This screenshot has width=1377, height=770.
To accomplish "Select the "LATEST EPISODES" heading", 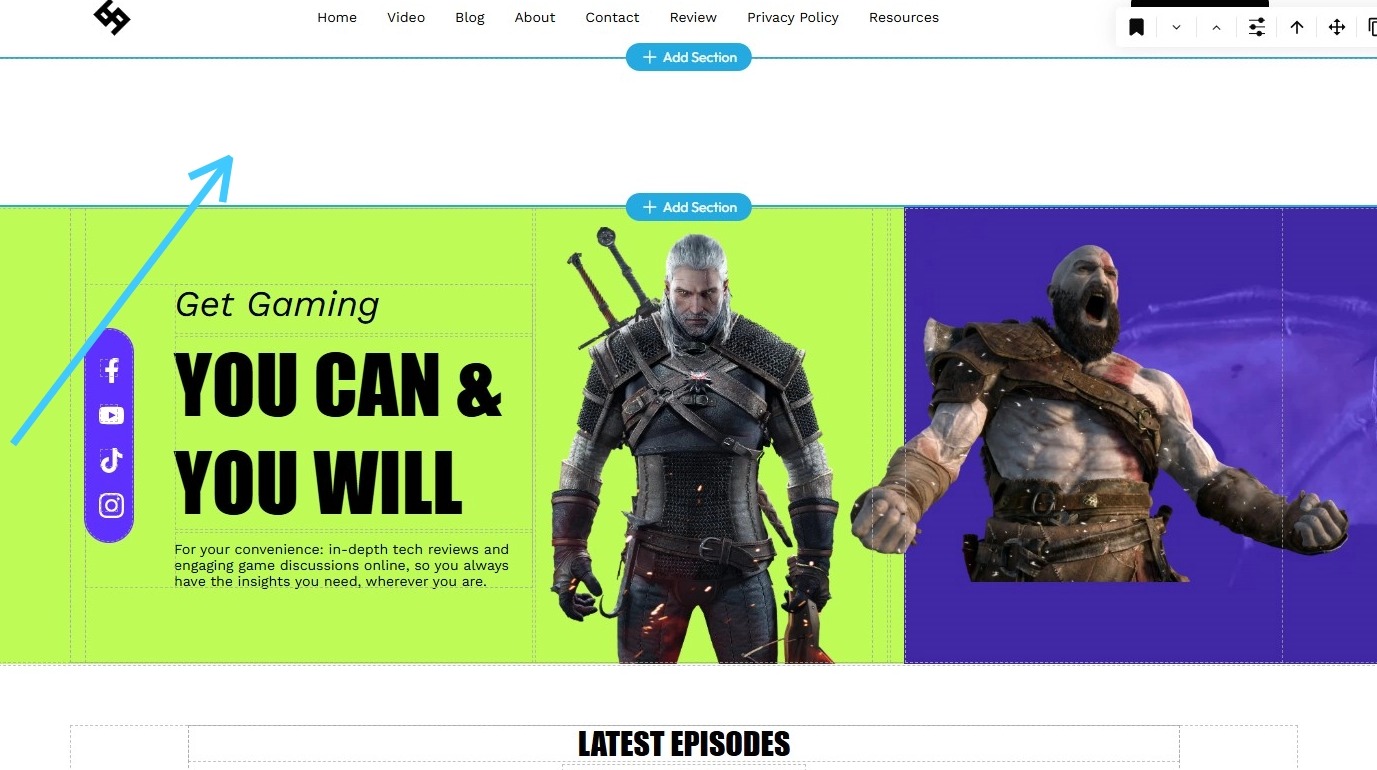I will (684, 744).
